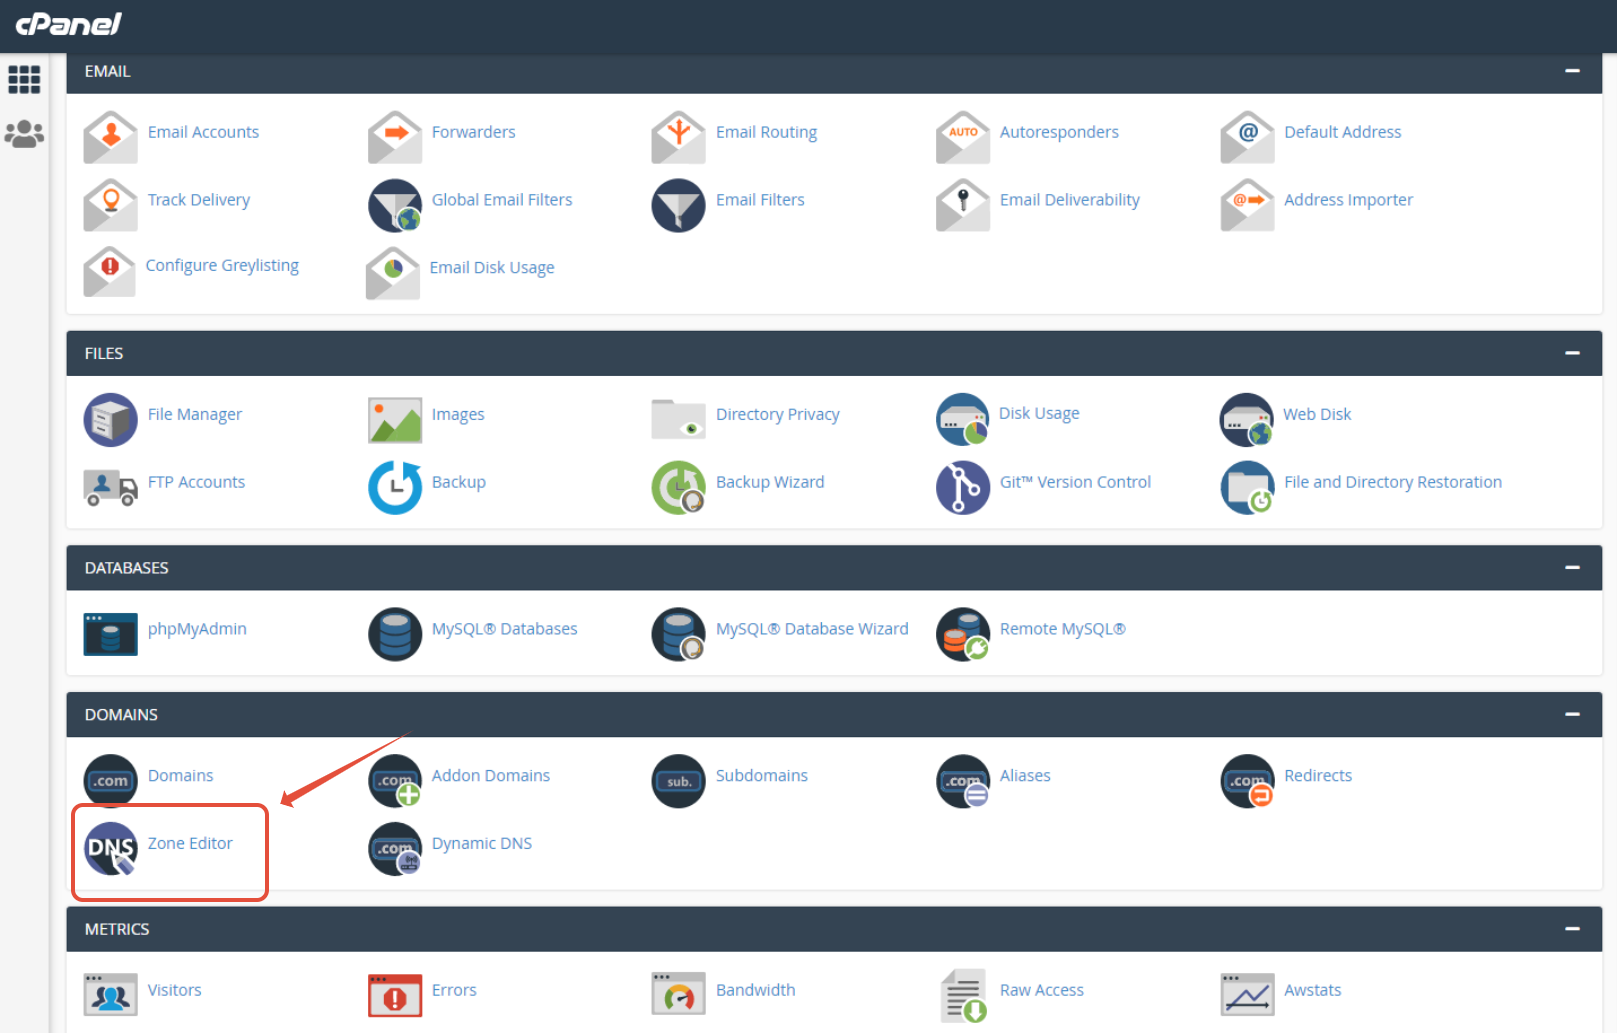Screen dimensions: 1617x1033
Task: Go to File Manager link
Action: [x=195, y=414]
